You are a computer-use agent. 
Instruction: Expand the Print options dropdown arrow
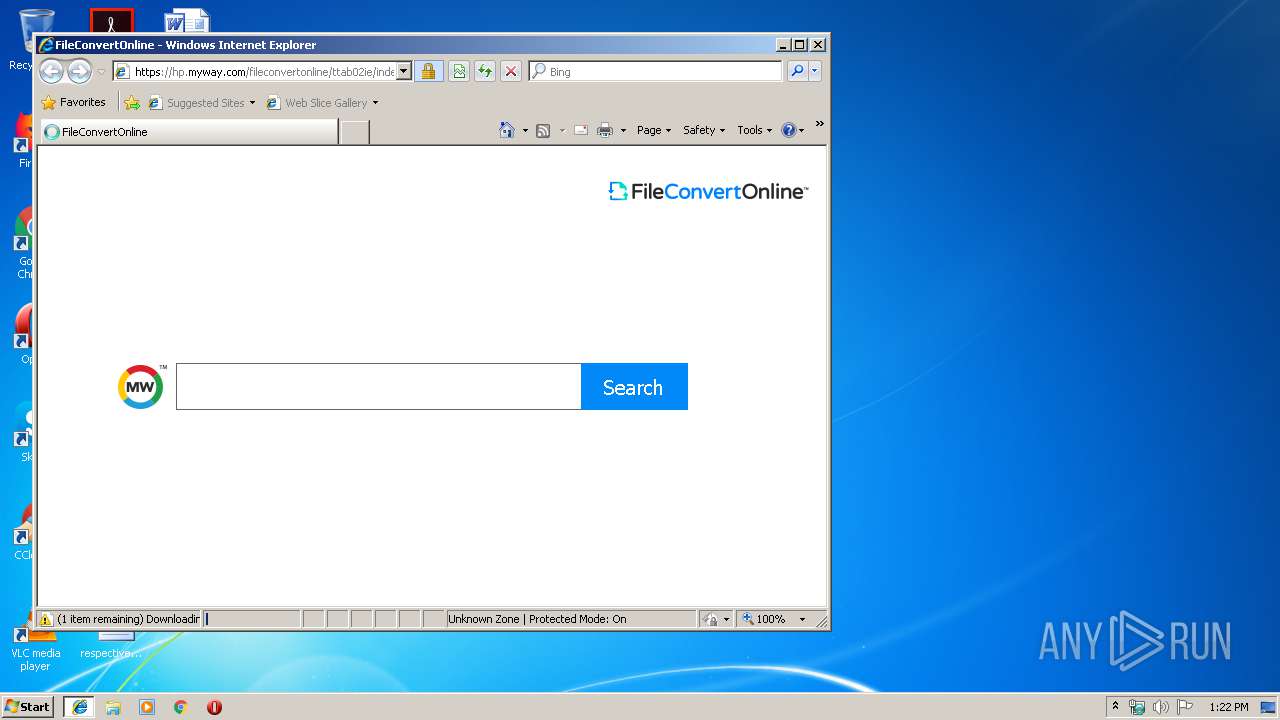[x=623, y=130]
